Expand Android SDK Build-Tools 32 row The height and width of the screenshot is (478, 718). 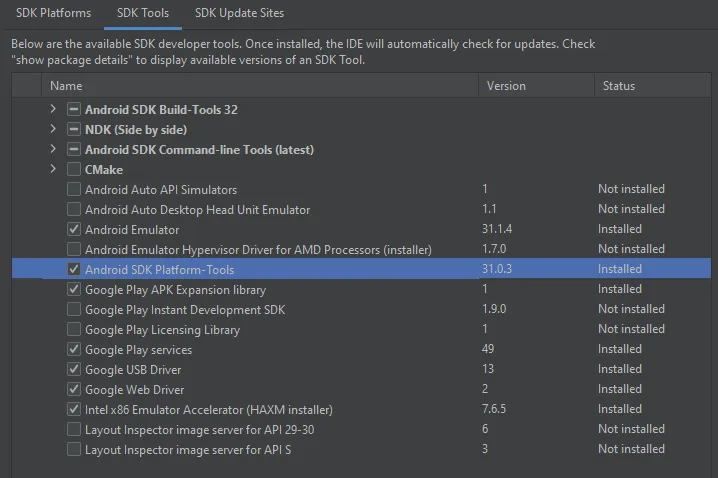coord(53,109)
